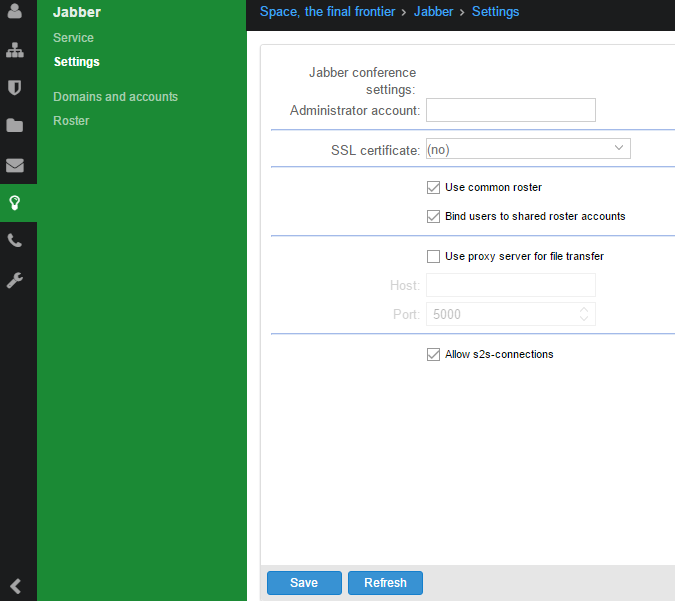Click the Jabber heading in green panel
Viewport: 675px width, 601px height.
77,12
